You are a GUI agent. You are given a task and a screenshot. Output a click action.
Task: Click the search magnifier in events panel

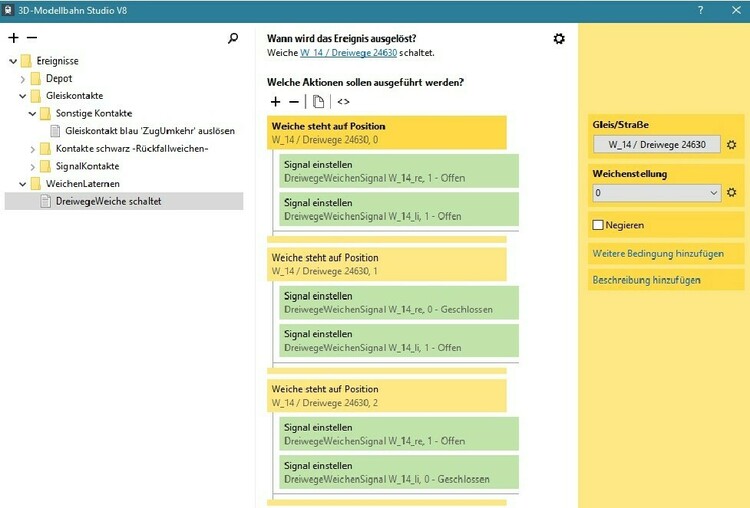click(233, 39)
